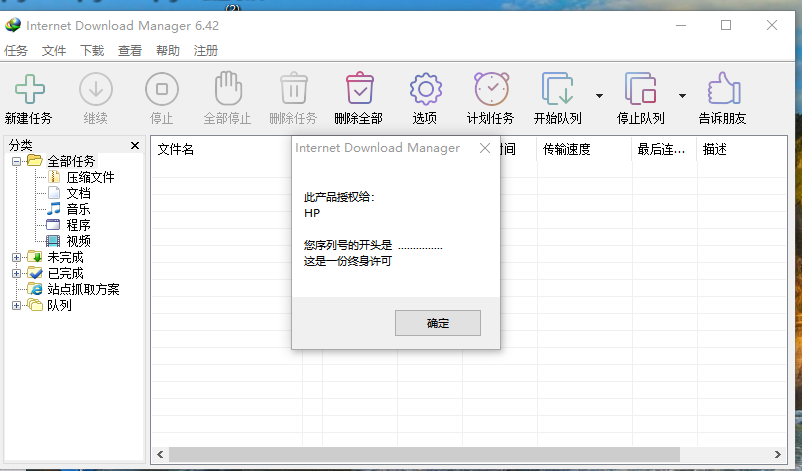The image size is (802, 471).
Task: Open the Stop Queue dropdown arrow
Action: pos(682,96)
